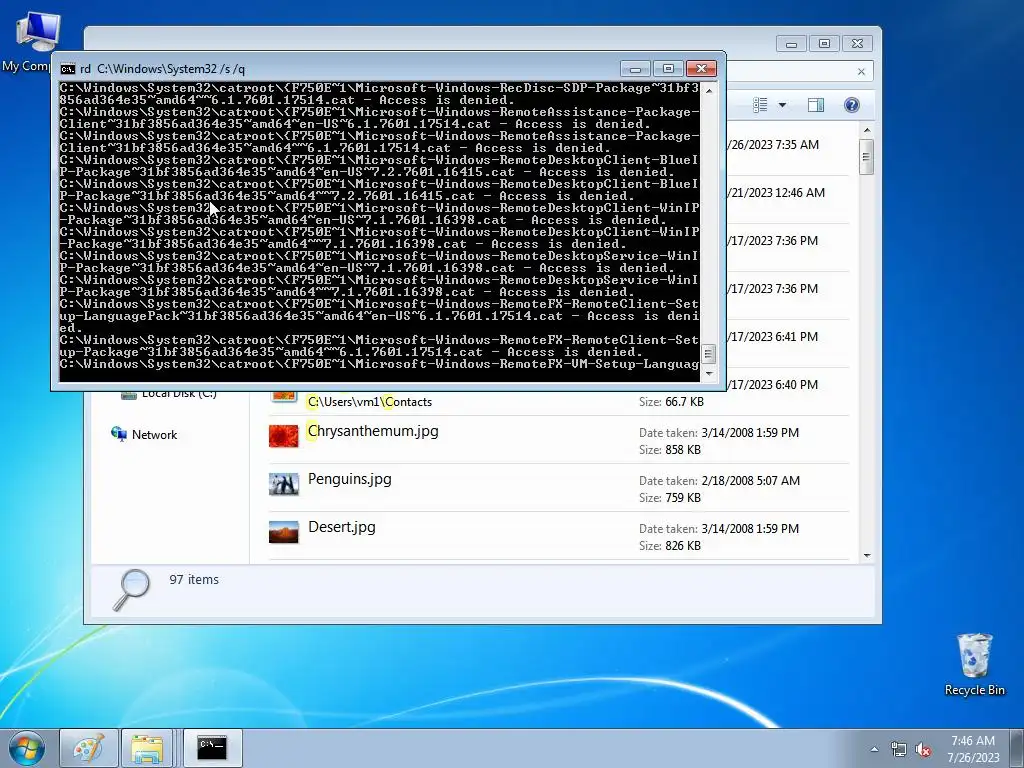
Task: Select Network in the navigation pane
Action: pyautogui.click(x=154, y=435)
